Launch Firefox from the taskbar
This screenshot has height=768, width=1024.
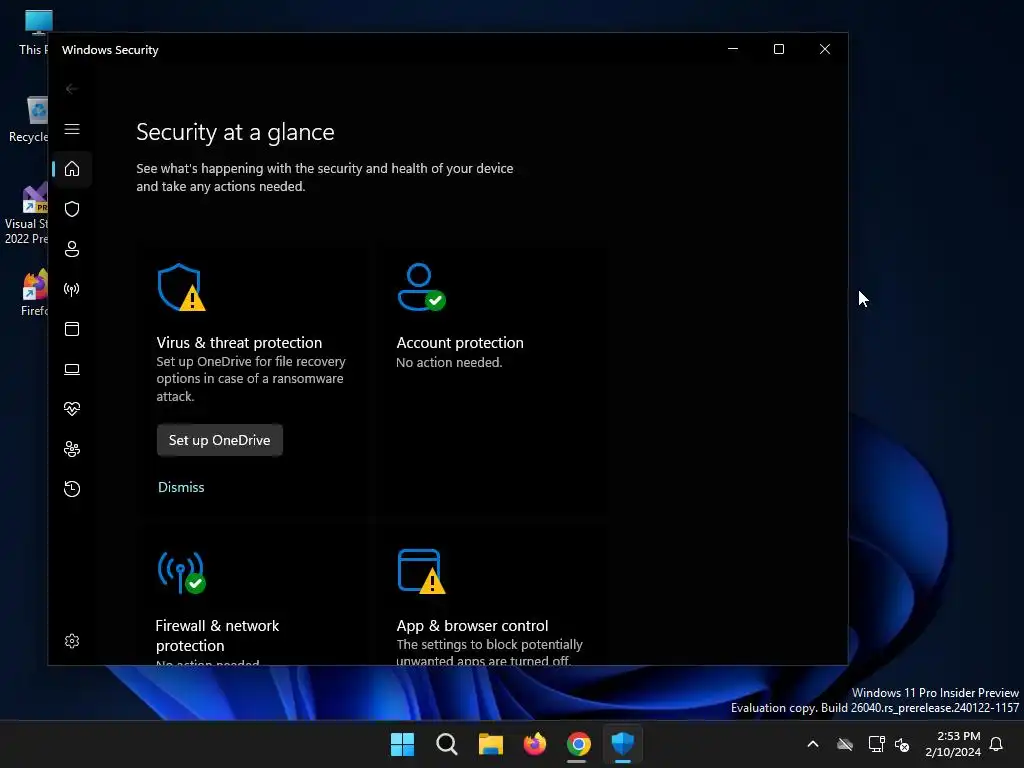[x=535, y=744]
